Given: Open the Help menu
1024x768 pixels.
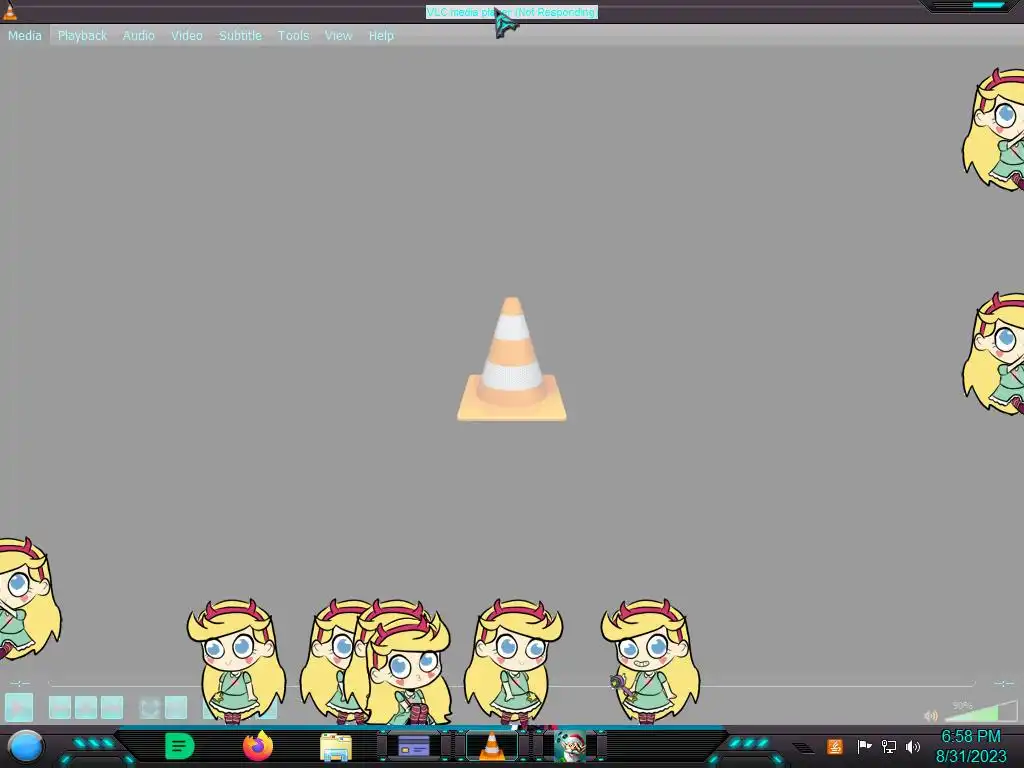Looking at the screenshot, I should click(x=381, y=35).
